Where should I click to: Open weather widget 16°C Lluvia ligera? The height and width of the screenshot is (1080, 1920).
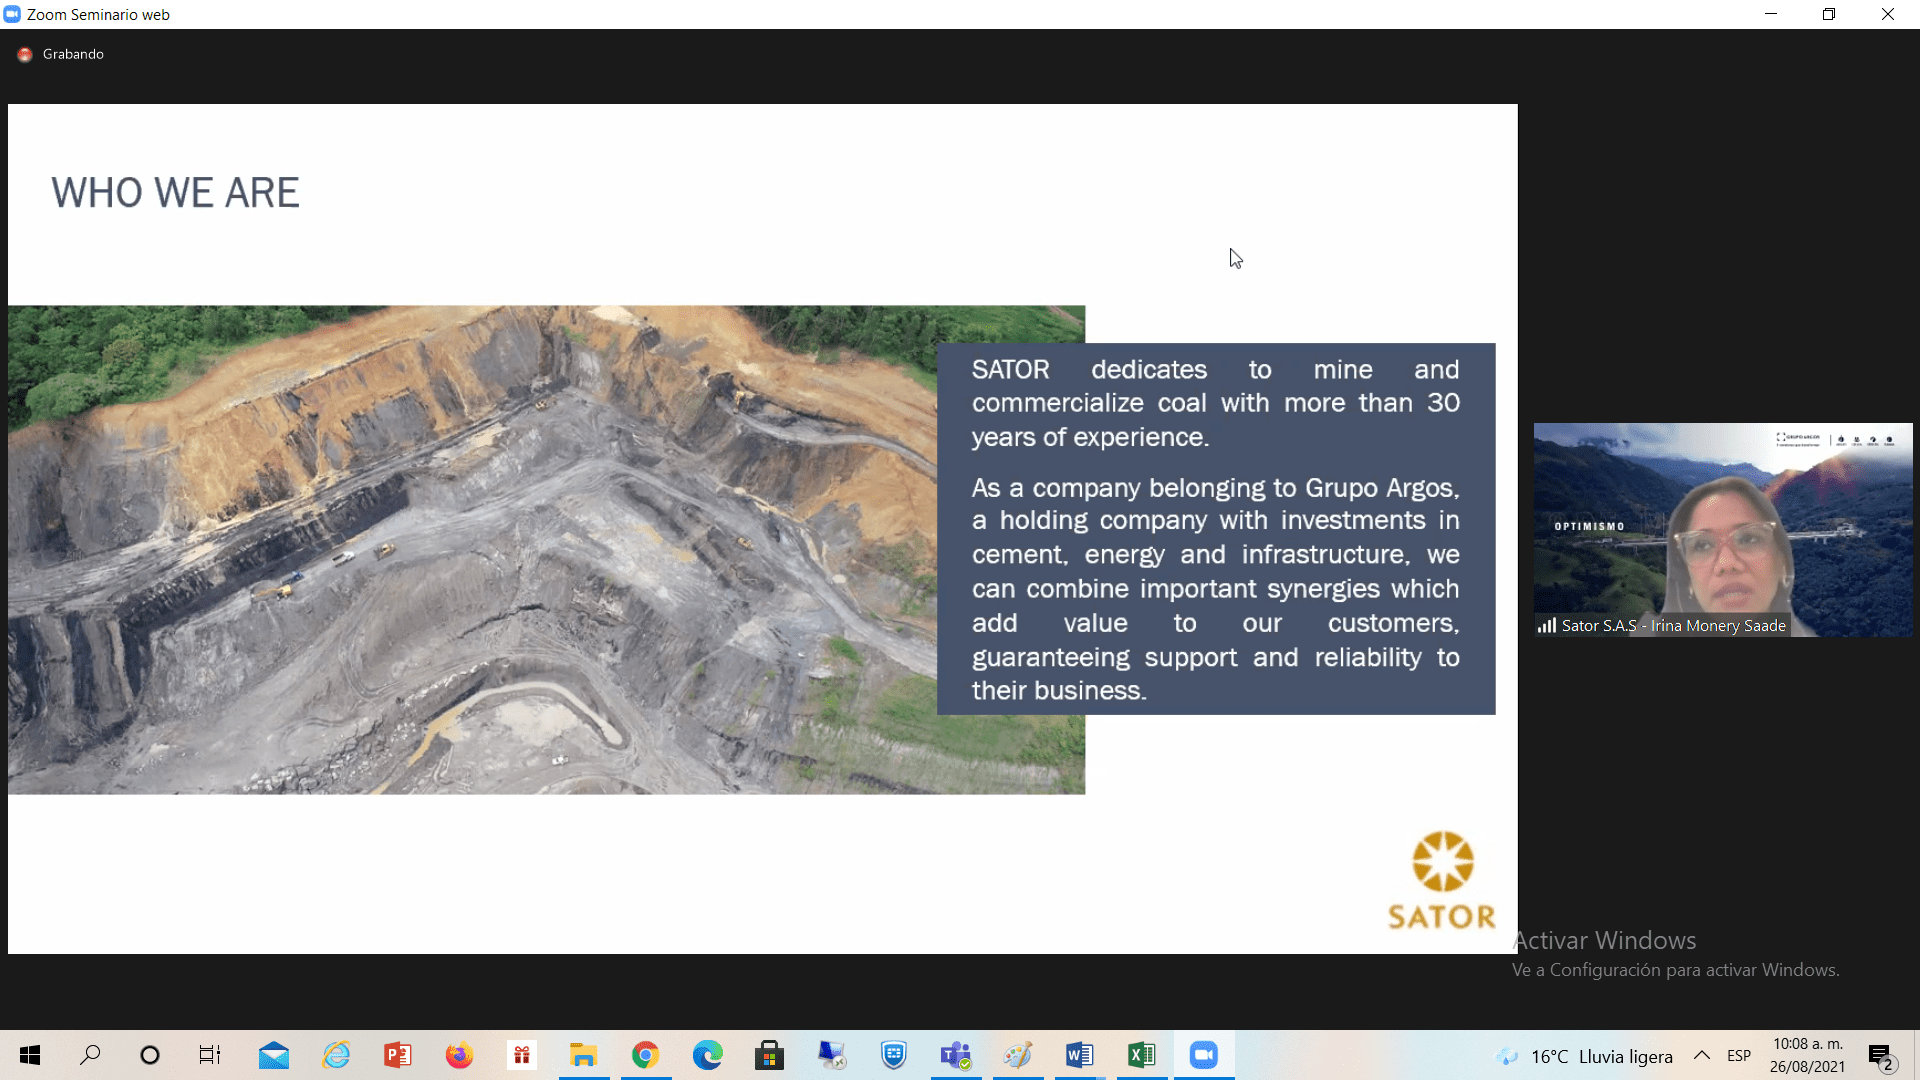1584,1056
